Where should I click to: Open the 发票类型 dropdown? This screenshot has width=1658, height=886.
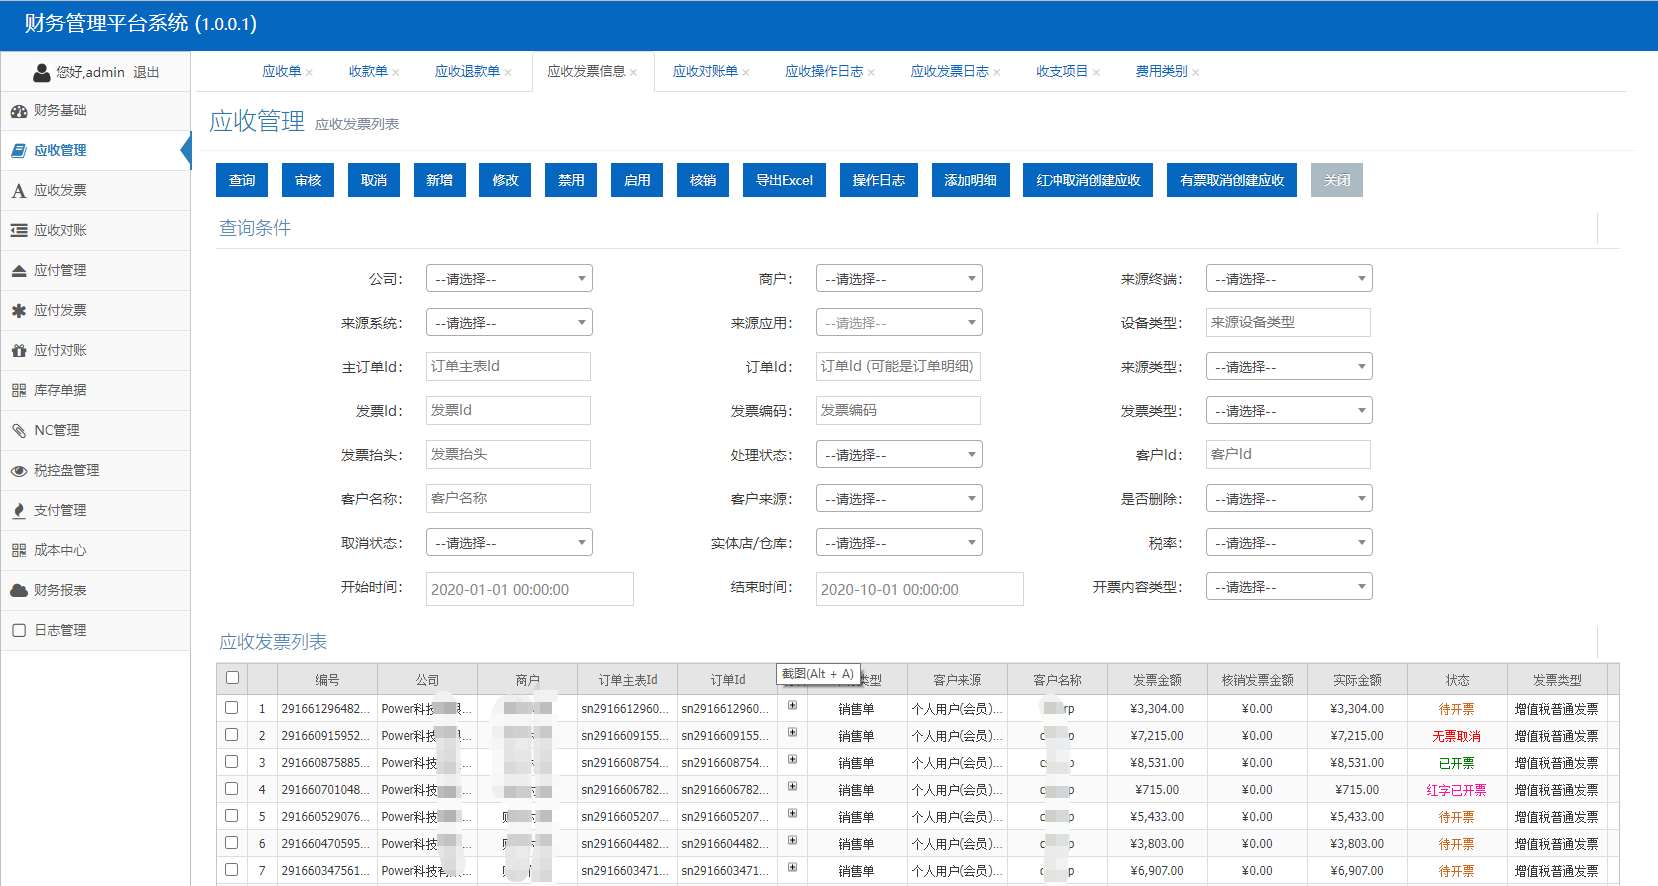pos(1288,411)
